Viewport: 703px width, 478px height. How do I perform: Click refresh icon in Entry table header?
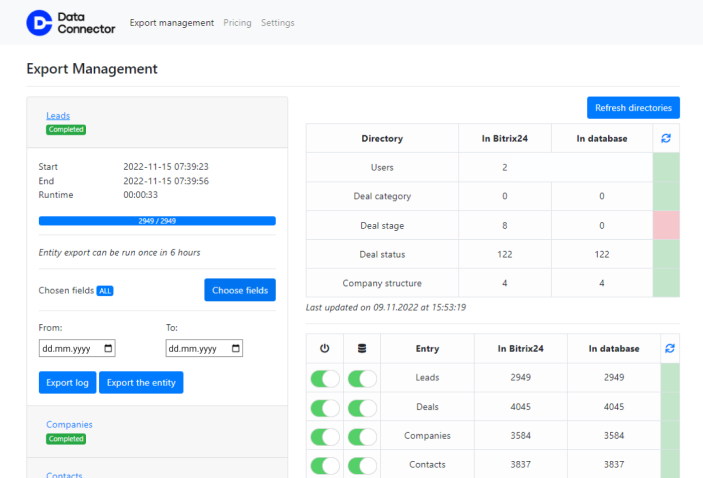click(x=669, y=348)
